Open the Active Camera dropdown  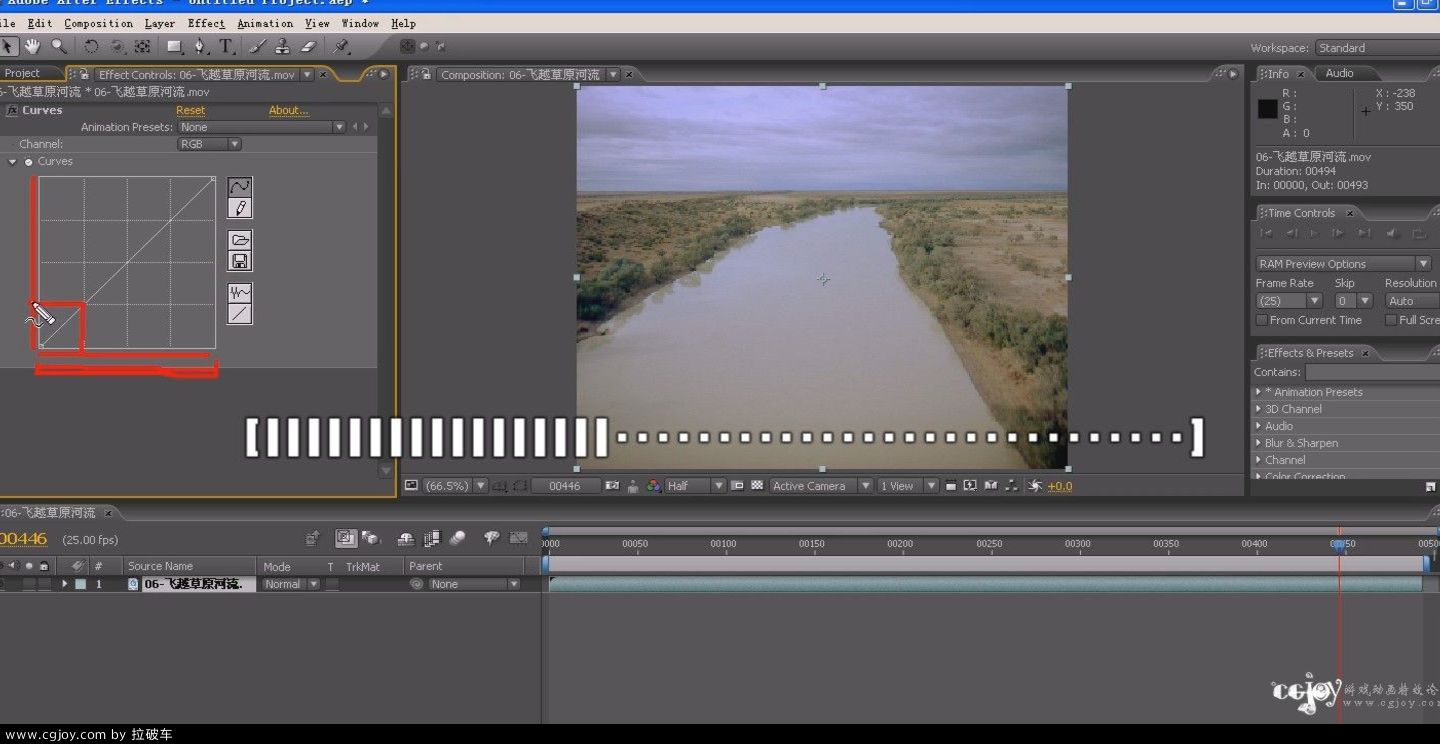coord(821,486)
